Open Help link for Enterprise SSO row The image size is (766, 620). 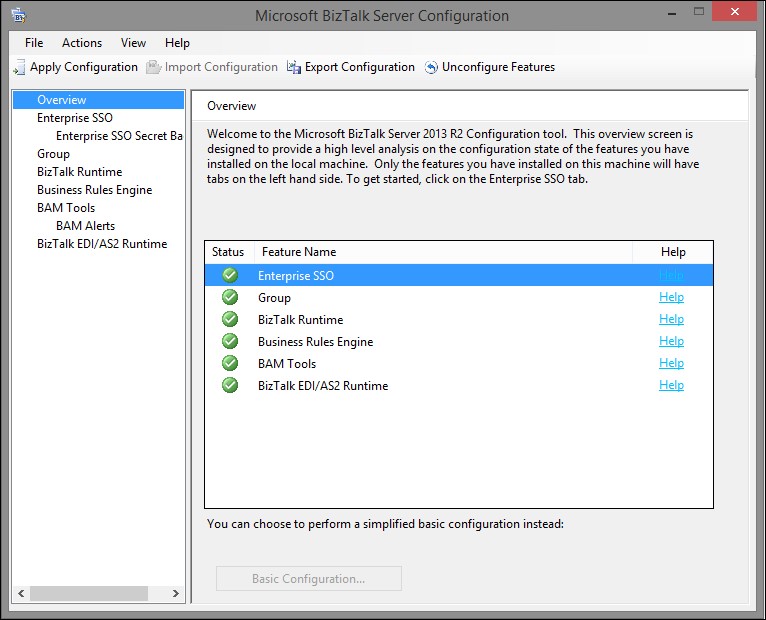pyautogui.click(x=671, y=275)
